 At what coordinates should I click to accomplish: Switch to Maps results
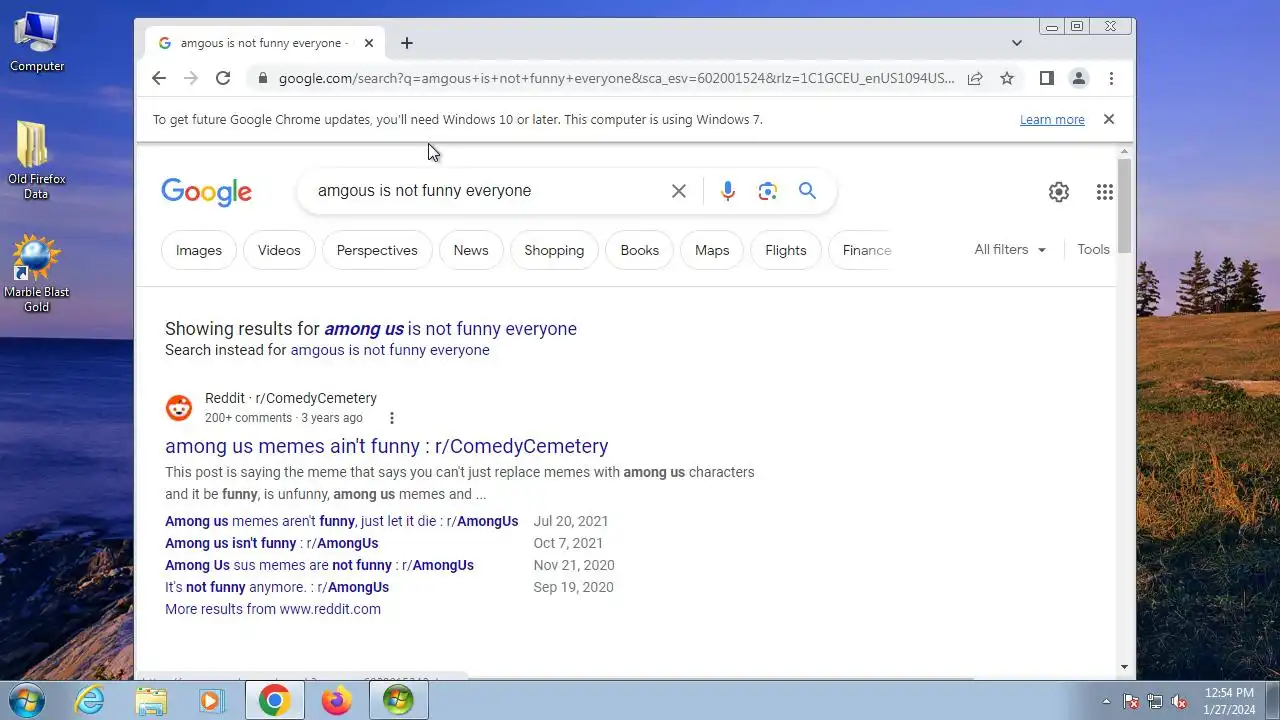712,250
